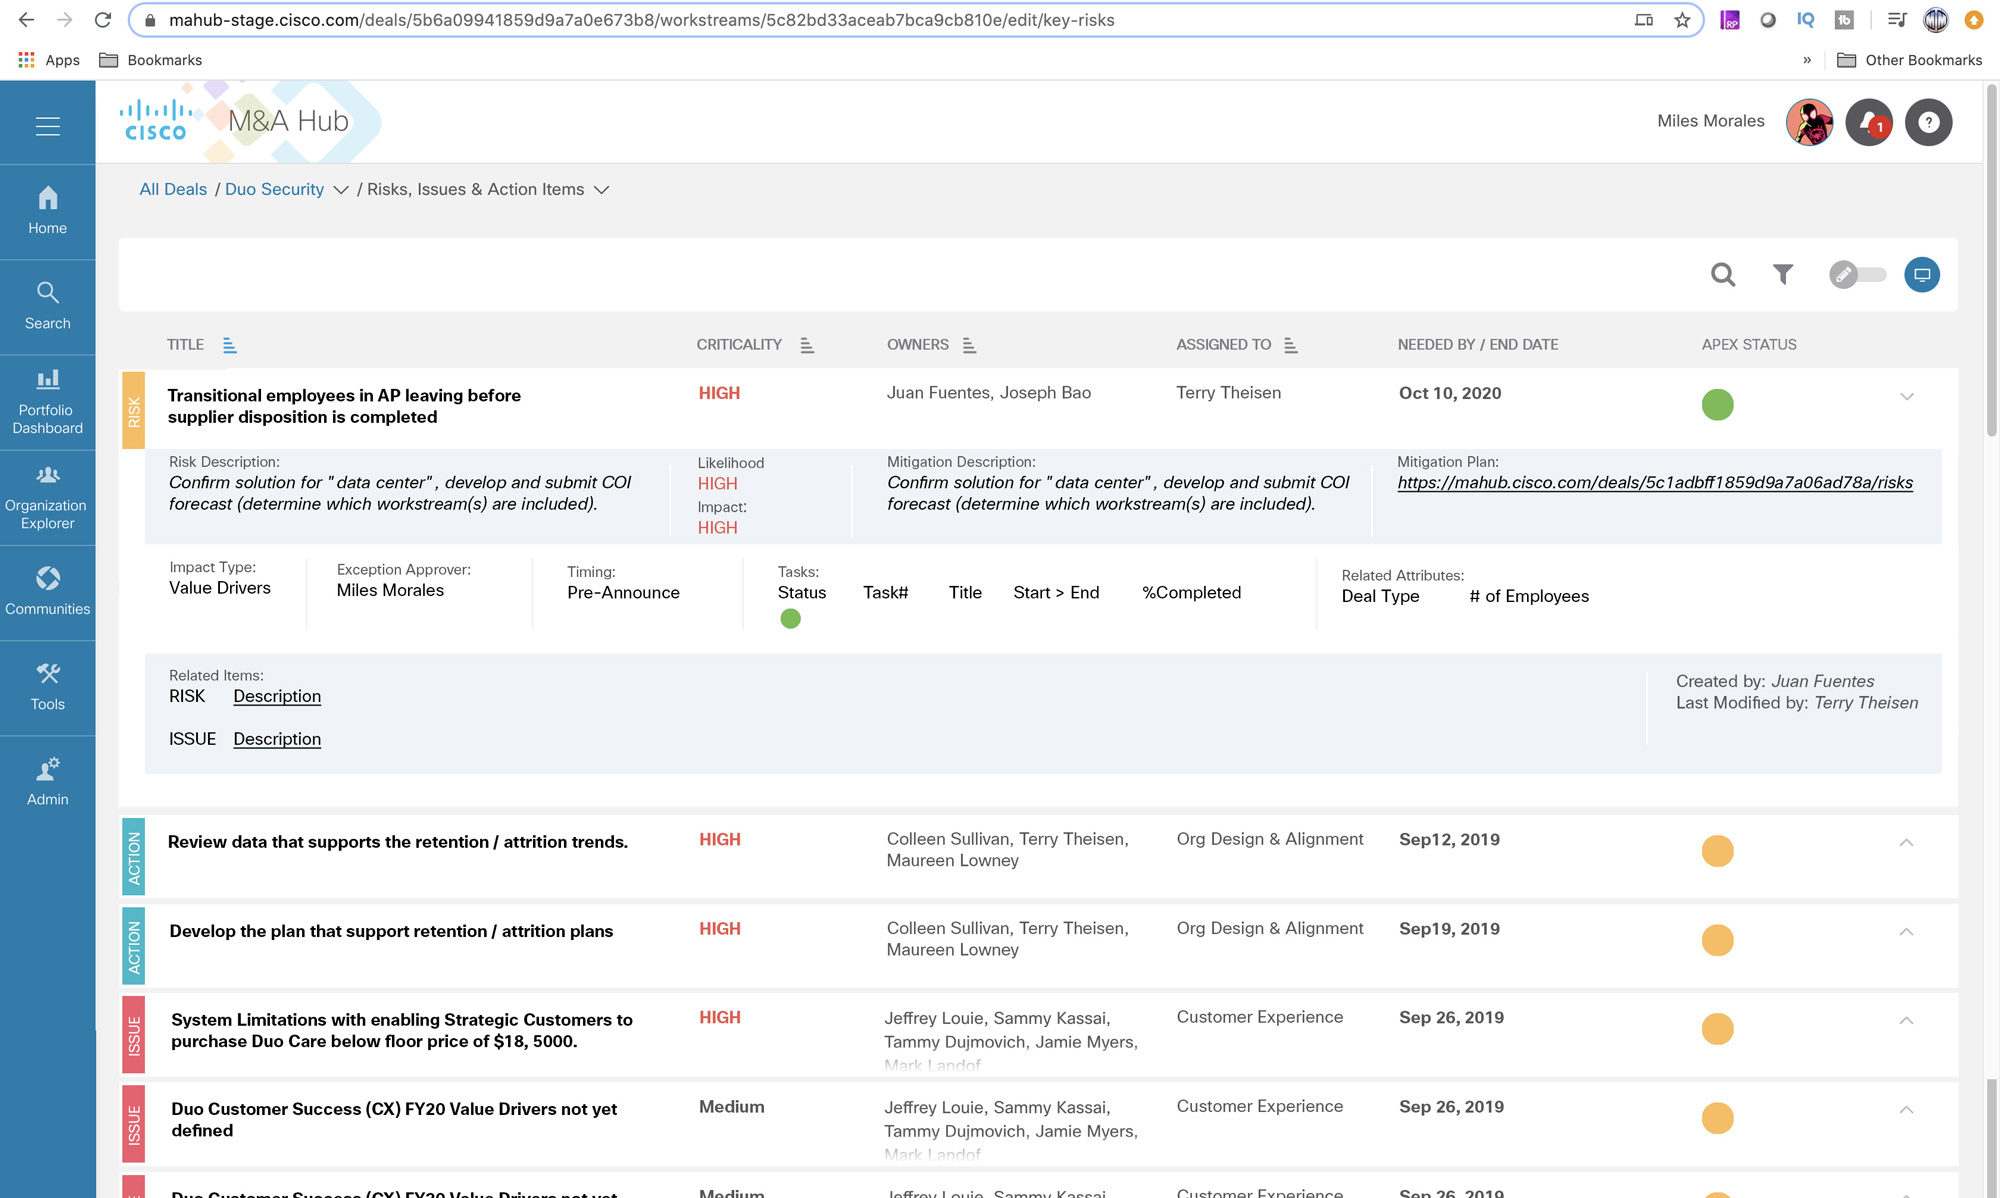Image resolution: width=2000 pixels, height=1198 pixels.
Task: Open the Mitigation Plan URL link
Action: tap(1654, 483)
